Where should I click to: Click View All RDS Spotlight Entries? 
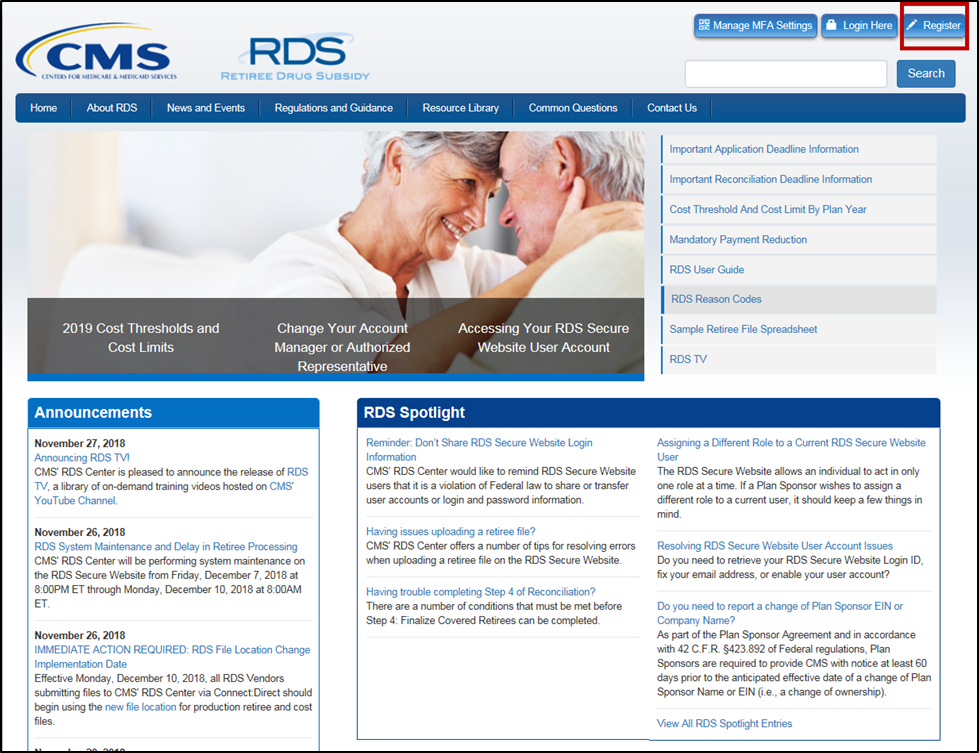(722, 723)
